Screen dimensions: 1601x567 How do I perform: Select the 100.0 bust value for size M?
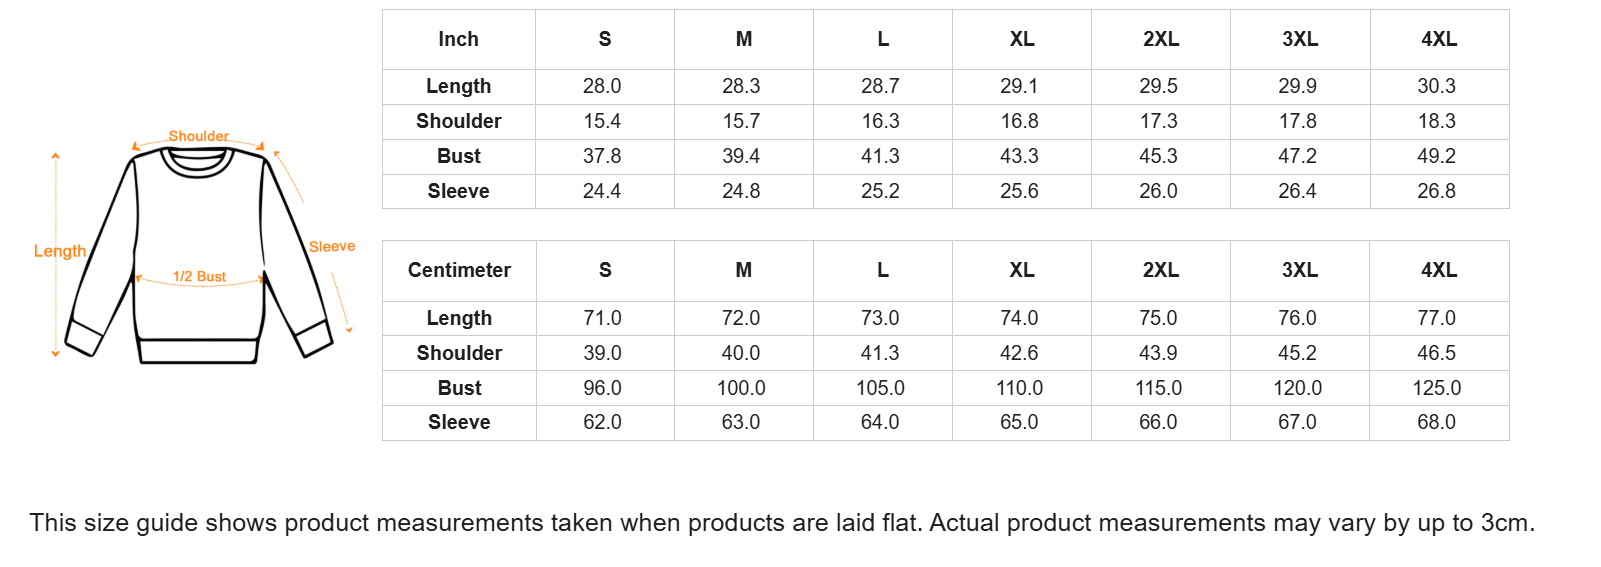click(x=741, y=388)
